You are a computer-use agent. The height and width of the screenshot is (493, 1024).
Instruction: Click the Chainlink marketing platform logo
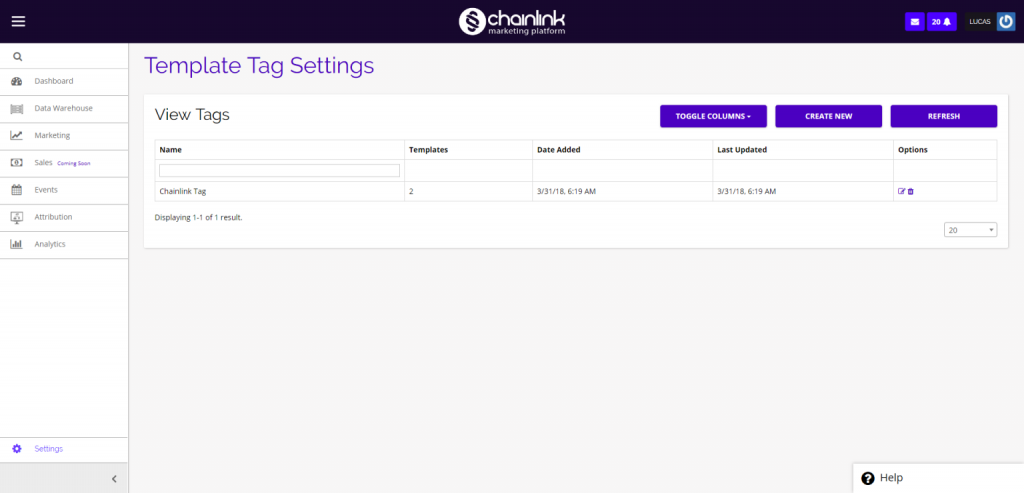click(512, 22)
